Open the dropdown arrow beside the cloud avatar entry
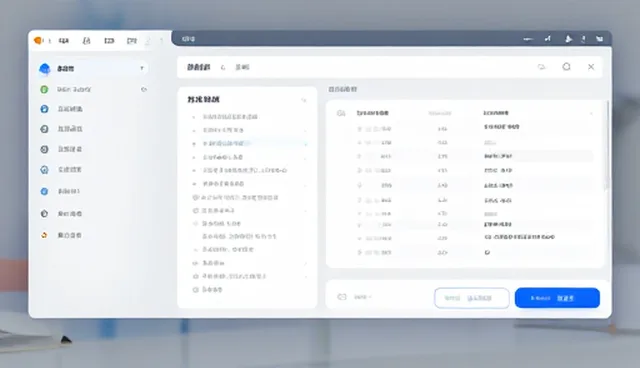Viewport: 640px width, 368px height. tap(142, 68)
